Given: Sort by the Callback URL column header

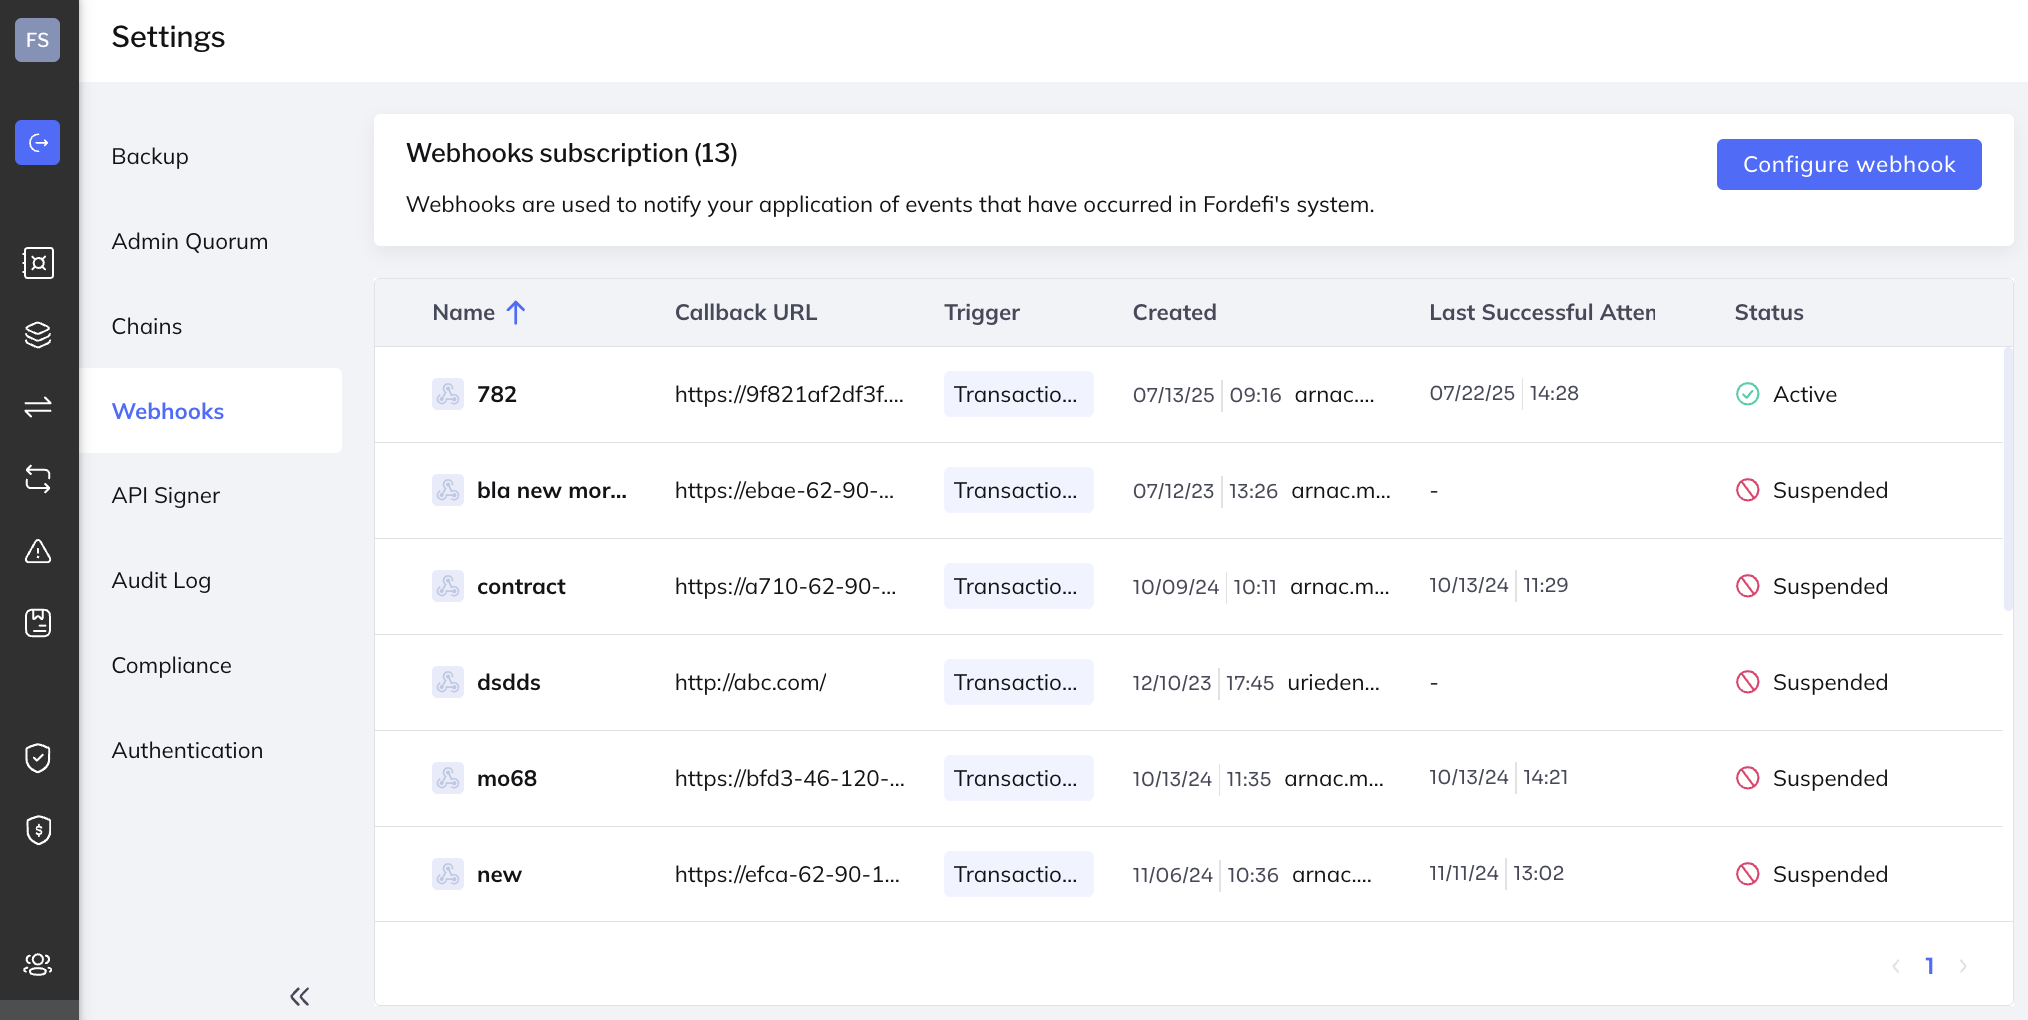Looking at the screenshot, I should 746,312.
